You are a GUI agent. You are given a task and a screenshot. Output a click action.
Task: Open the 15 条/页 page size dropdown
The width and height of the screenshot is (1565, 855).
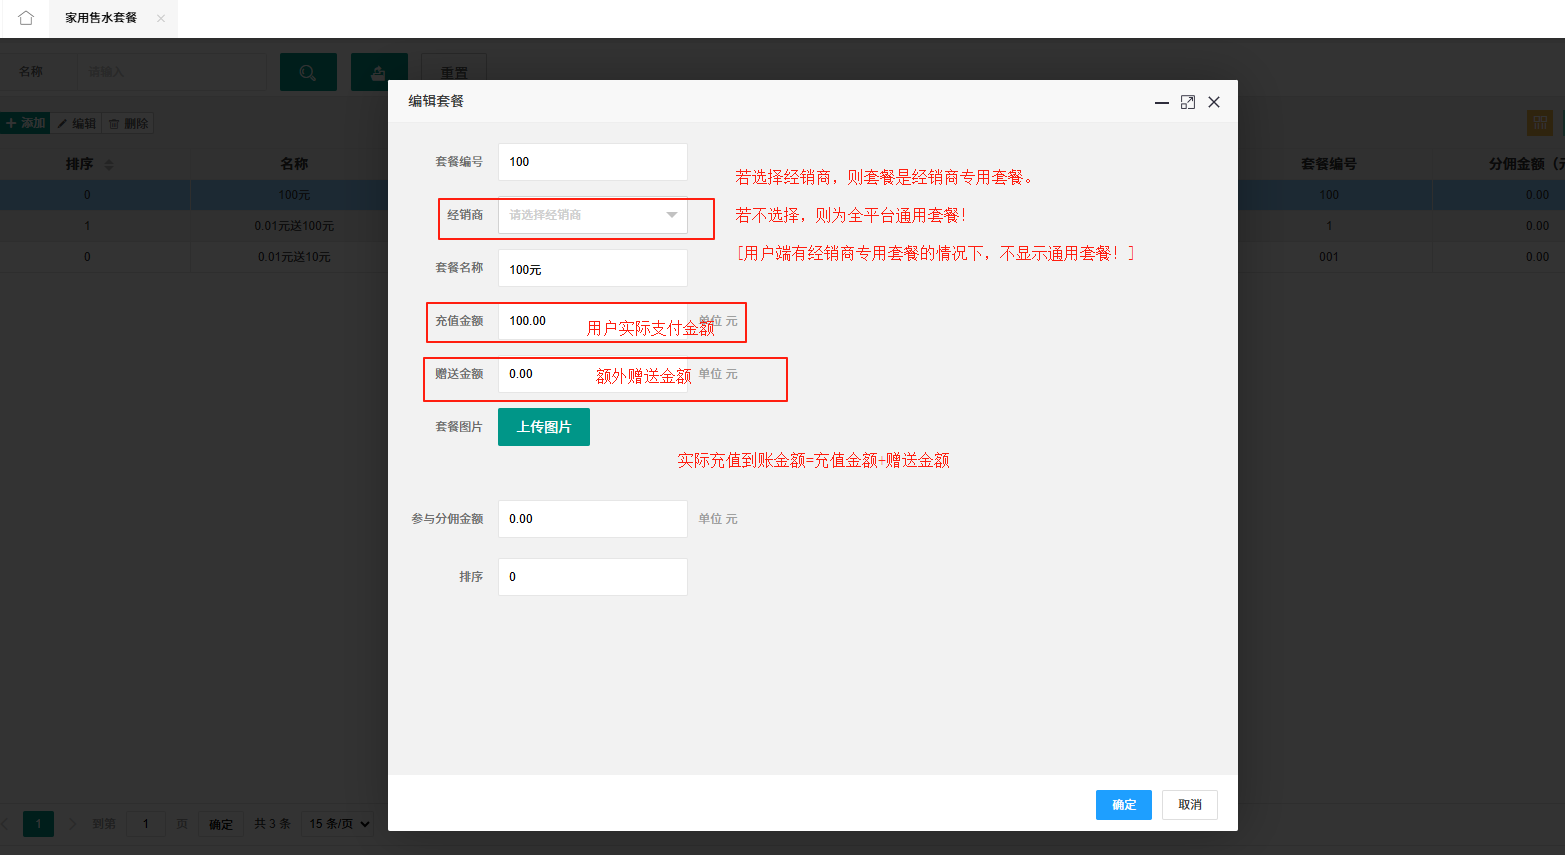[x=340, y=824]
